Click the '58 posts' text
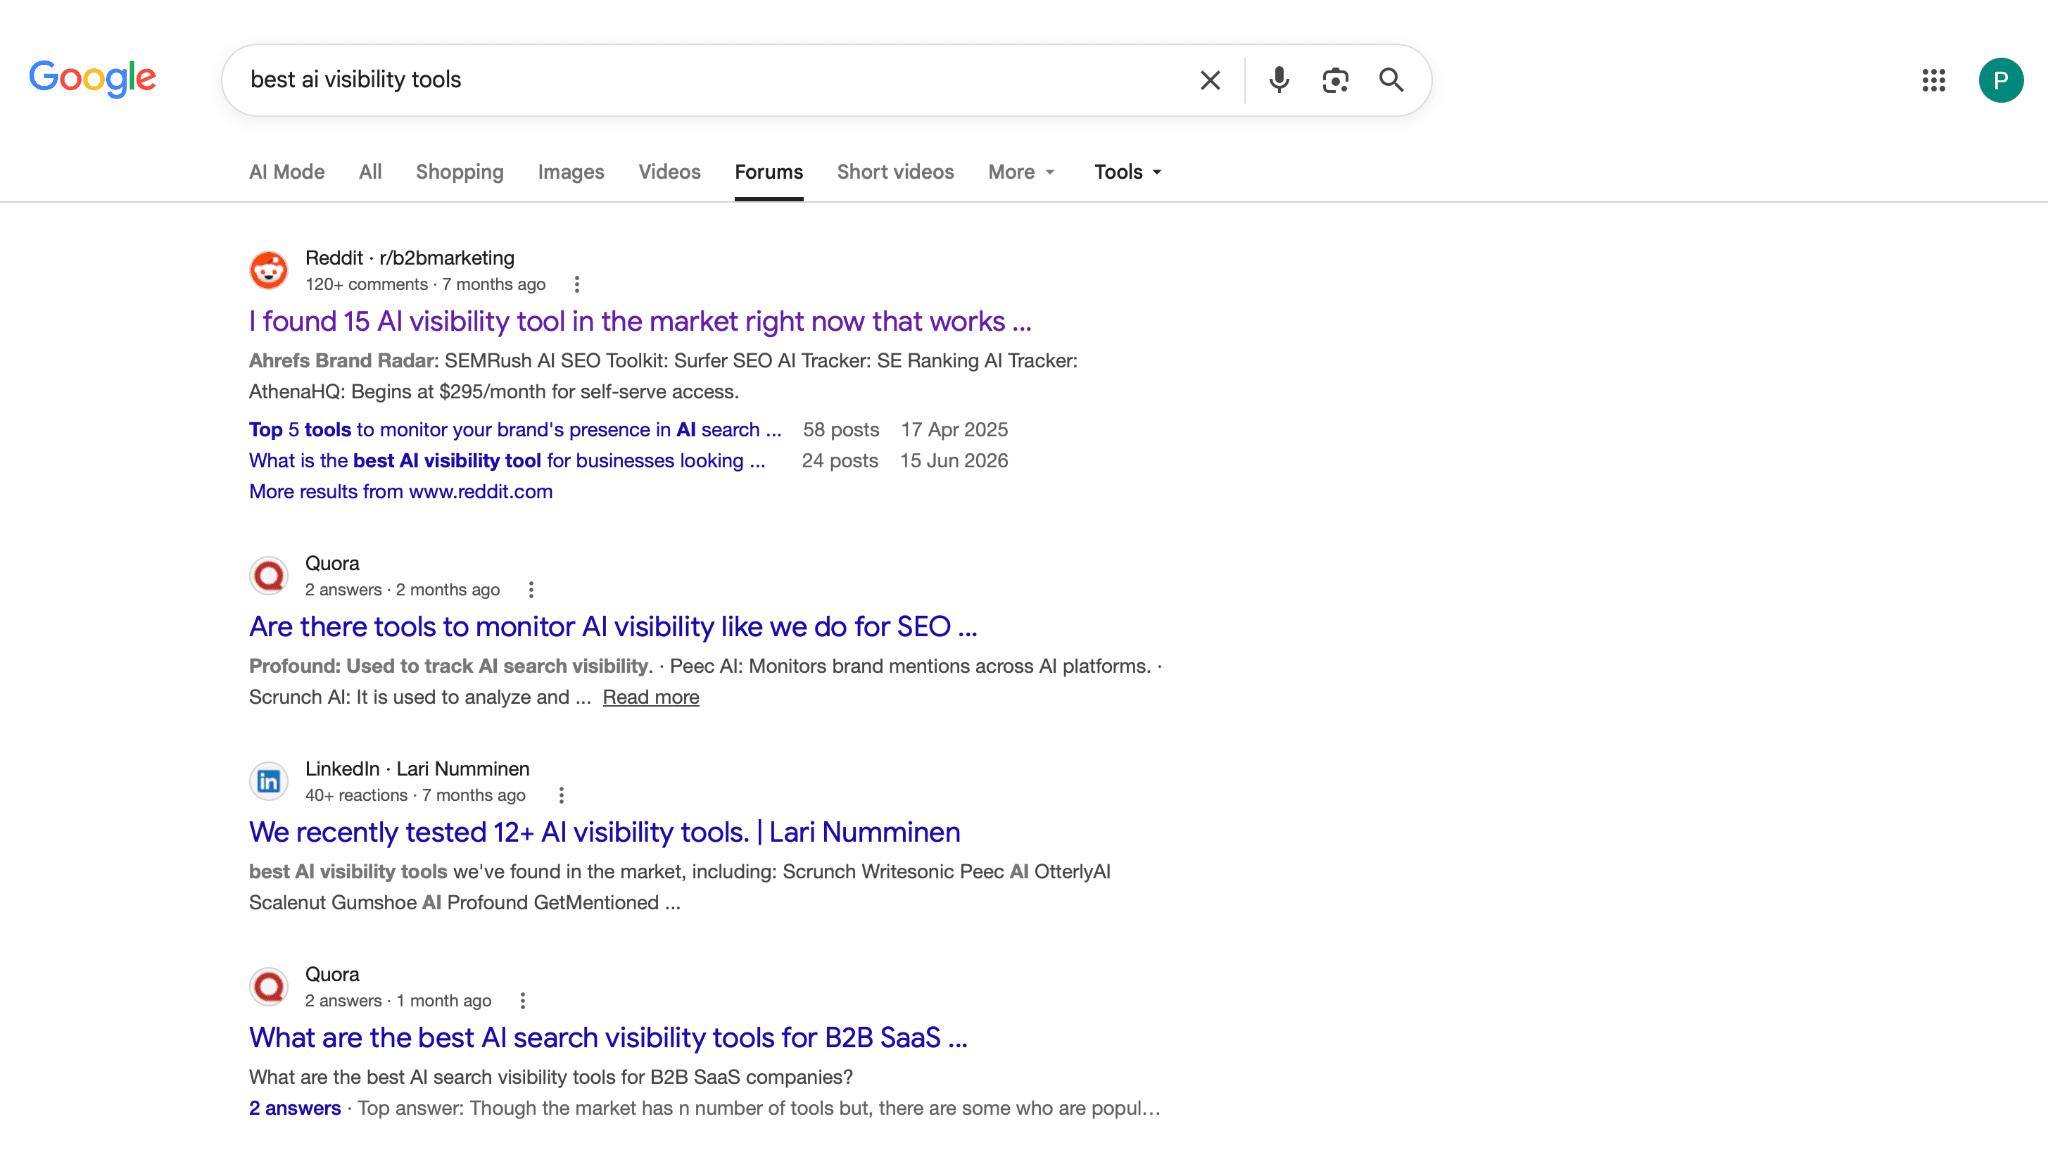The width and height of the screenshot is (2048, 1163). point(841,429)
